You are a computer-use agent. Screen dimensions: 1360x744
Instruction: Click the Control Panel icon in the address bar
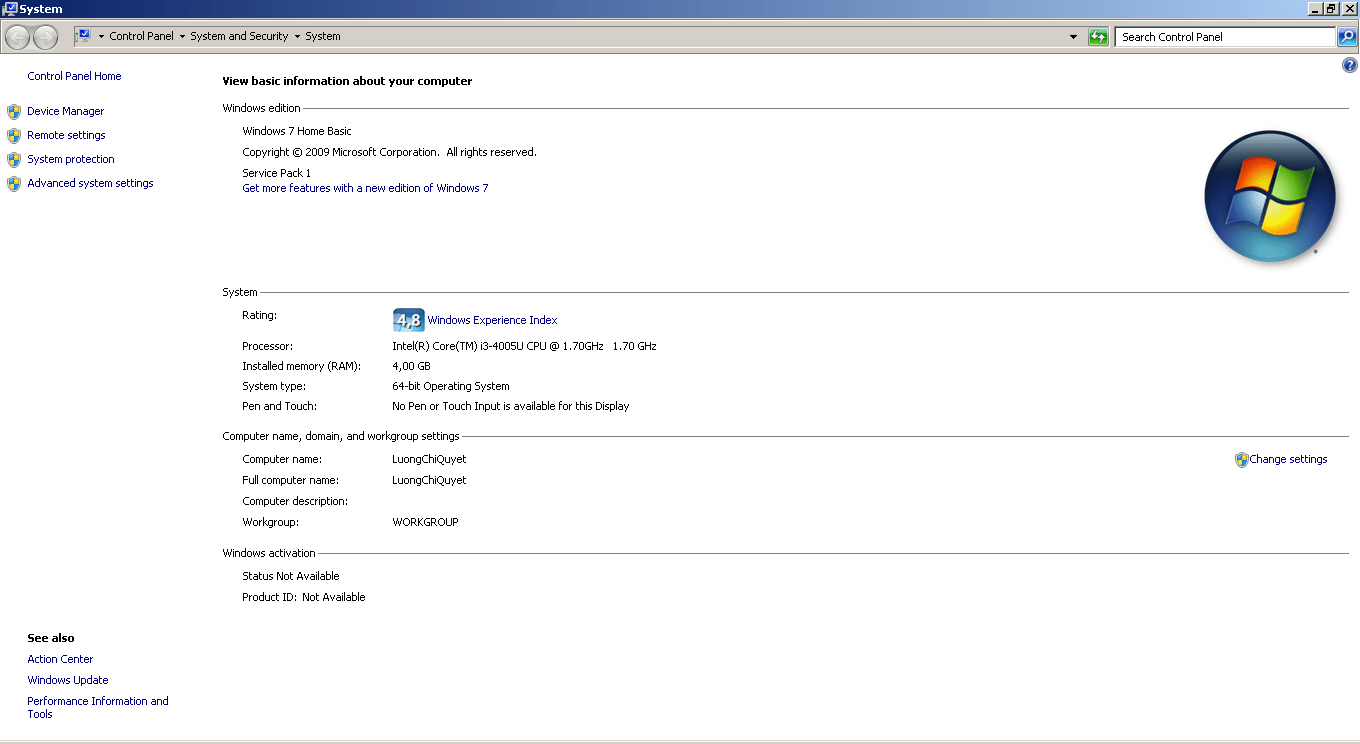83,36
